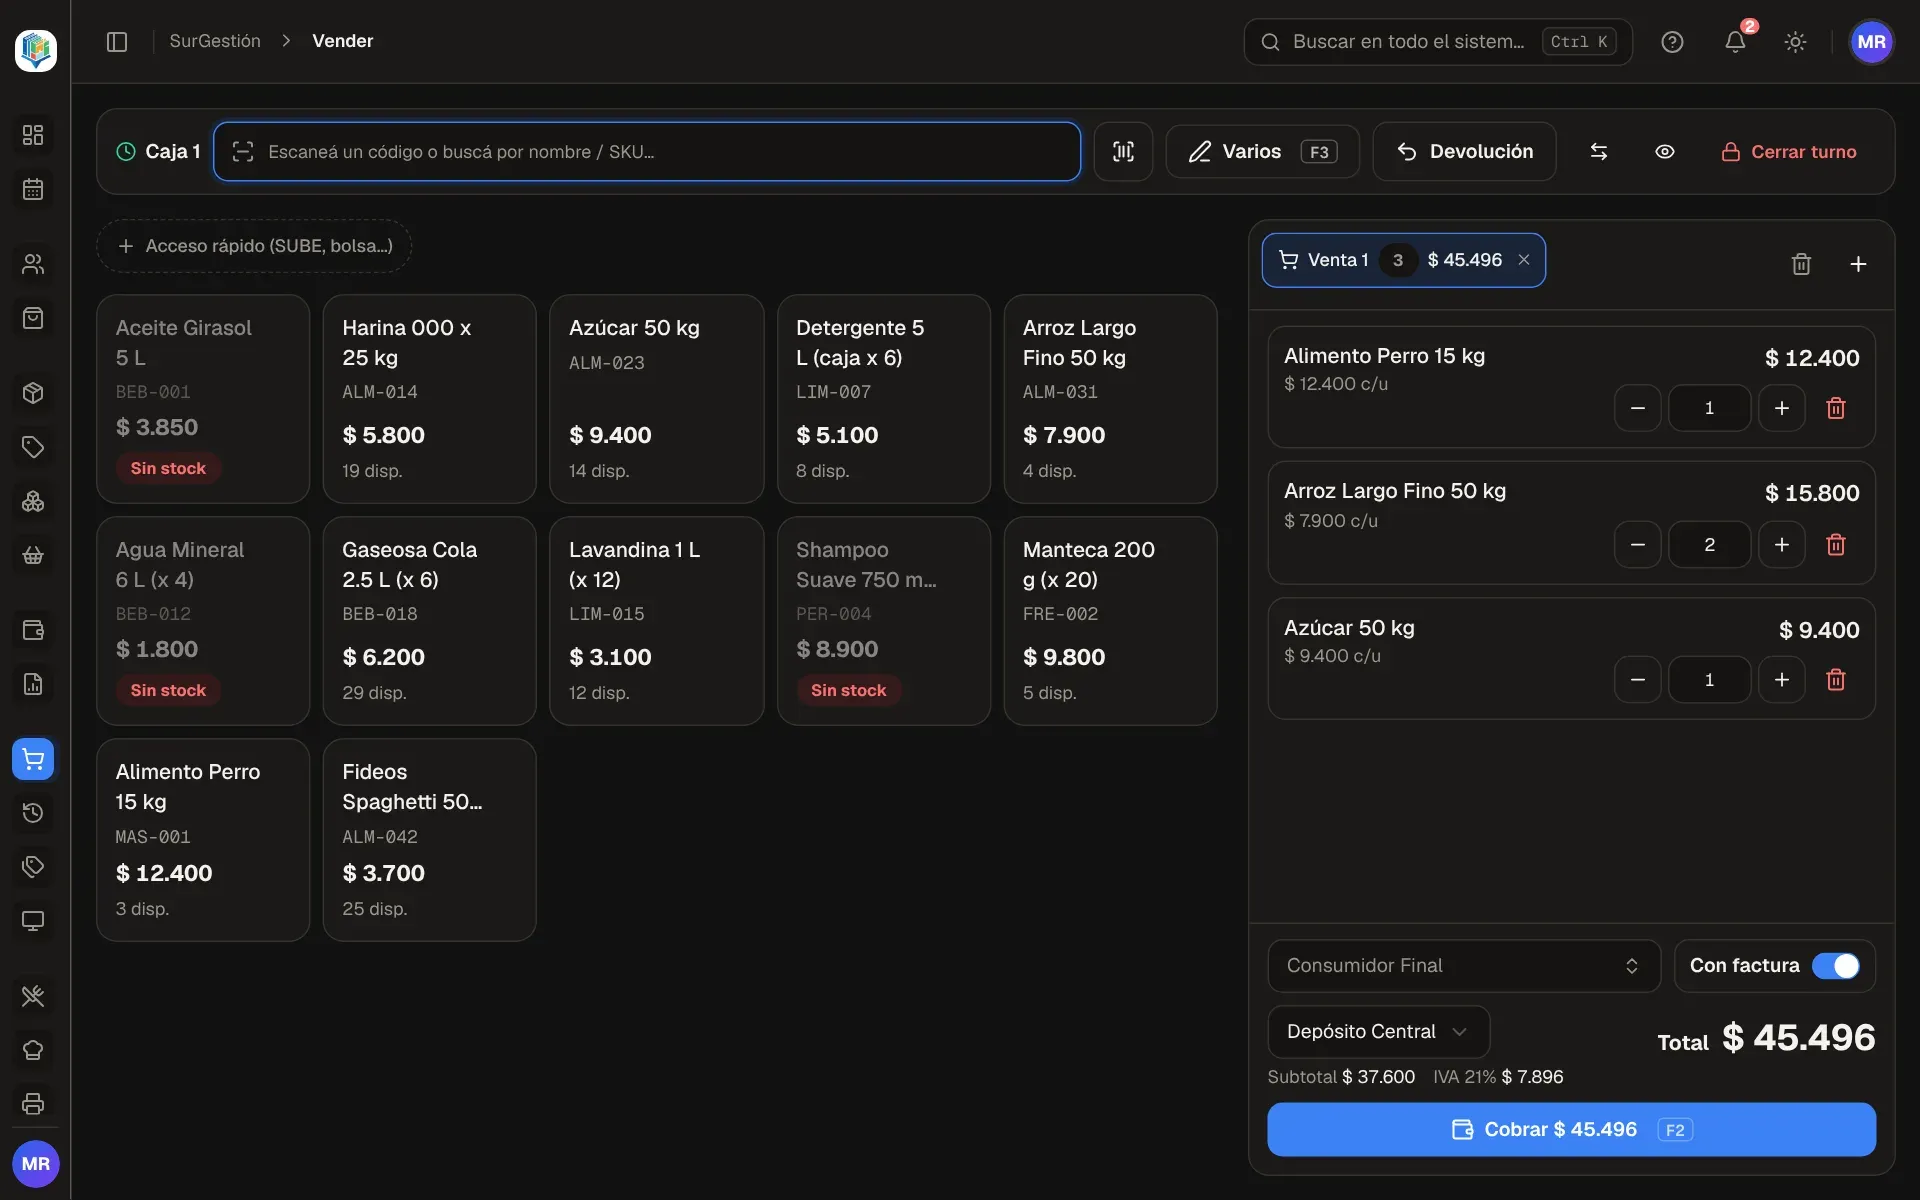Image resolution: width=1920 pixels, height=1200 pixels.
Task: Open global search Buscar en todo el sistema
Action: click(1437, 42)
